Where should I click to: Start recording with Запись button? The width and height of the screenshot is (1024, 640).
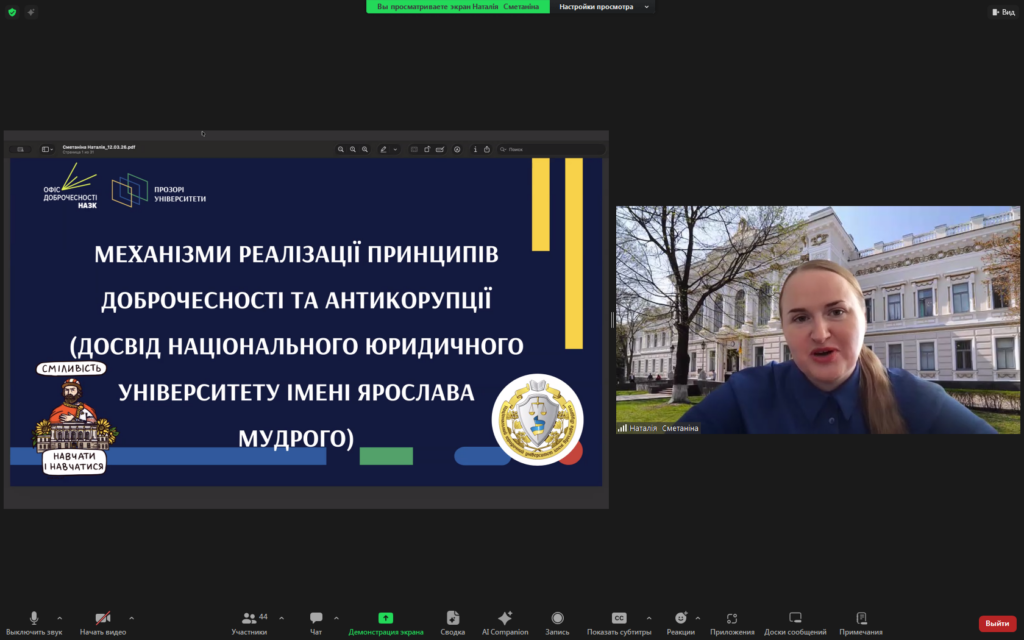pos(557,619)
